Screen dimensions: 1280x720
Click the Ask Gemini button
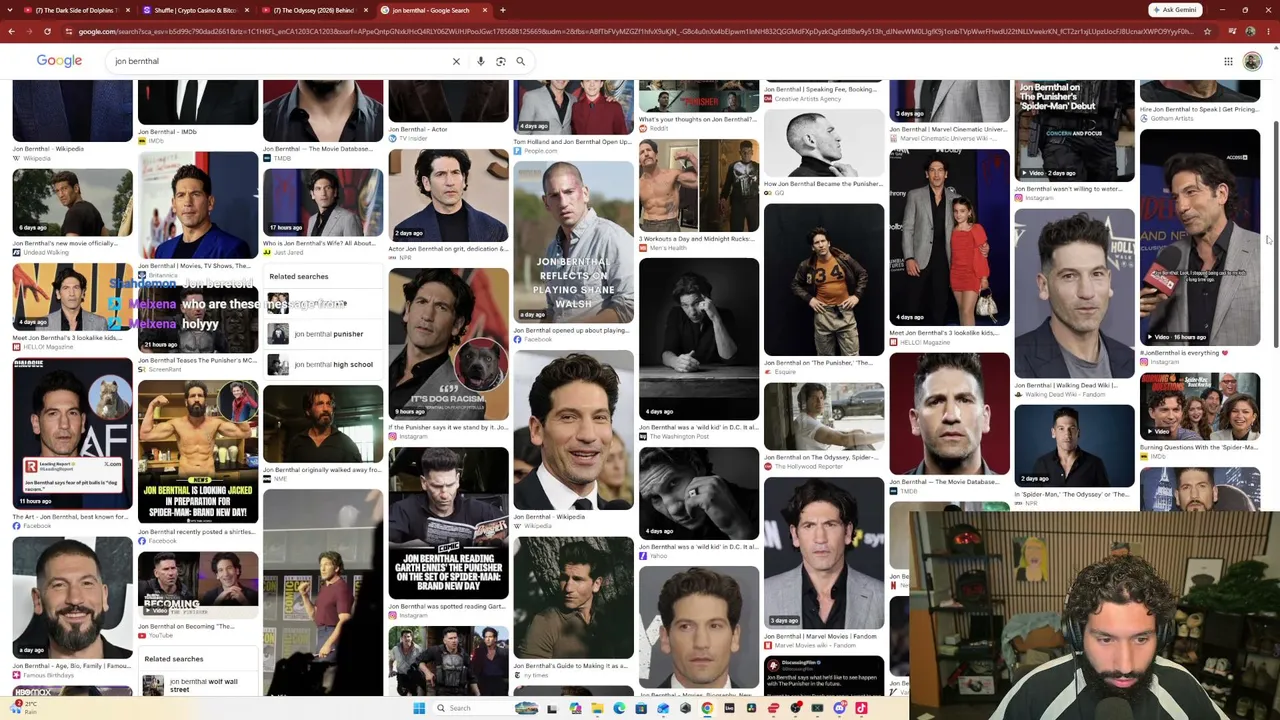pos(1175,10)
